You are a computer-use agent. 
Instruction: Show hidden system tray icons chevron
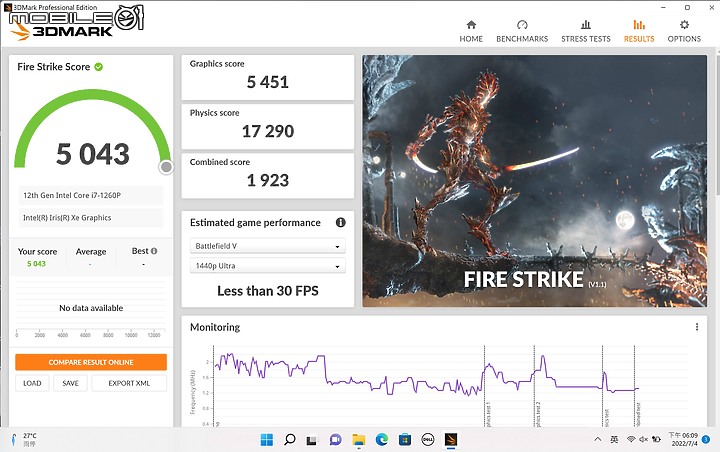tap(597, 439)
